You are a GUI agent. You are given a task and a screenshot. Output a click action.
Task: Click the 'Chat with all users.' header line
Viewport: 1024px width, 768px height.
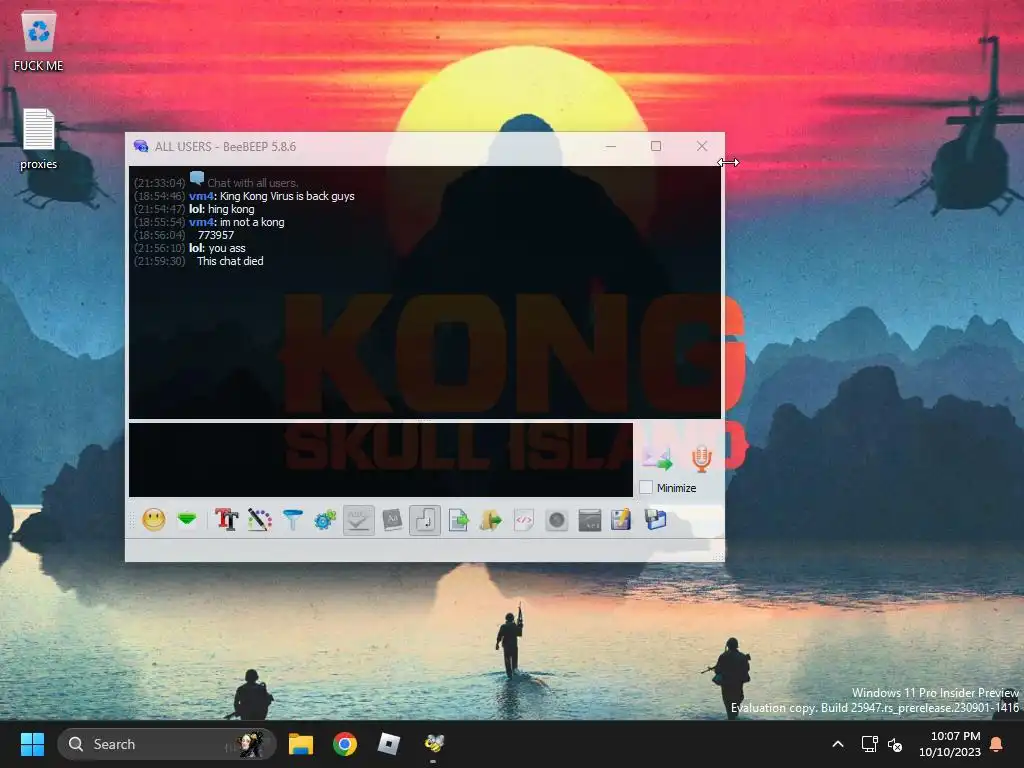pyautogui.click(x=252, y=183)
